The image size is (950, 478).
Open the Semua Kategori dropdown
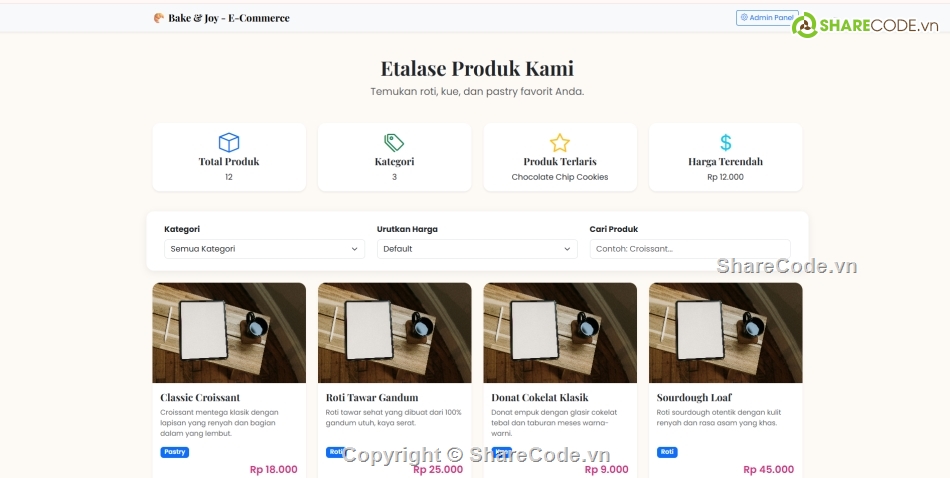coord(264,249)
